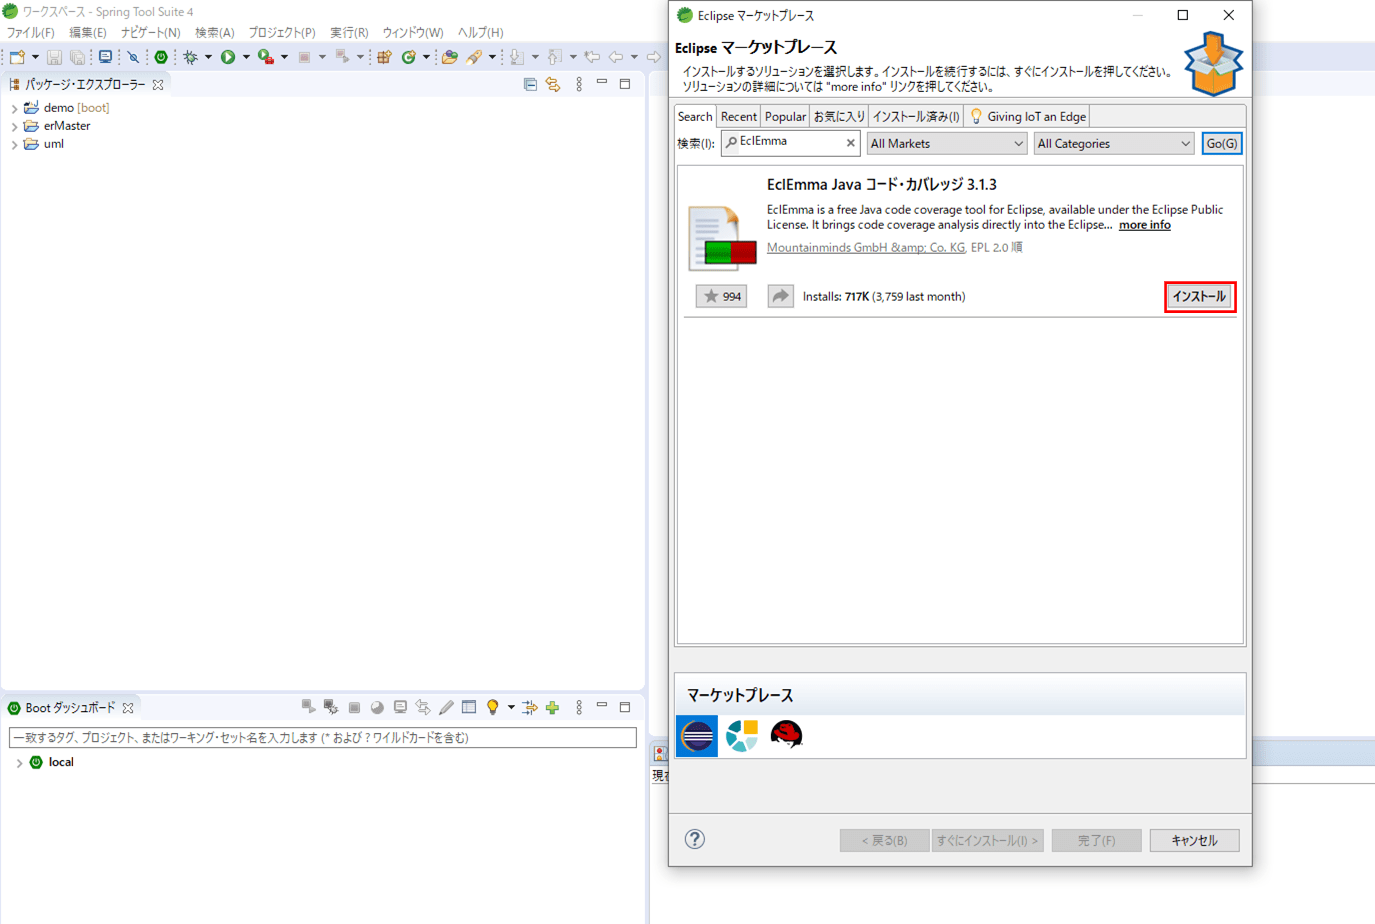Click the Debug bug toolbar icon
The image size is (1375, 924).
click(190, 57)
